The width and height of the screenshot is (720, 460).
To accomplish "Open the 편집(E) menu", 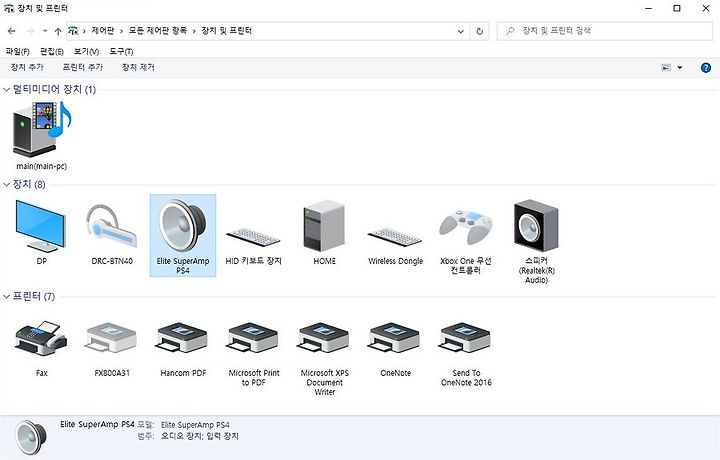I will (52, 51).
